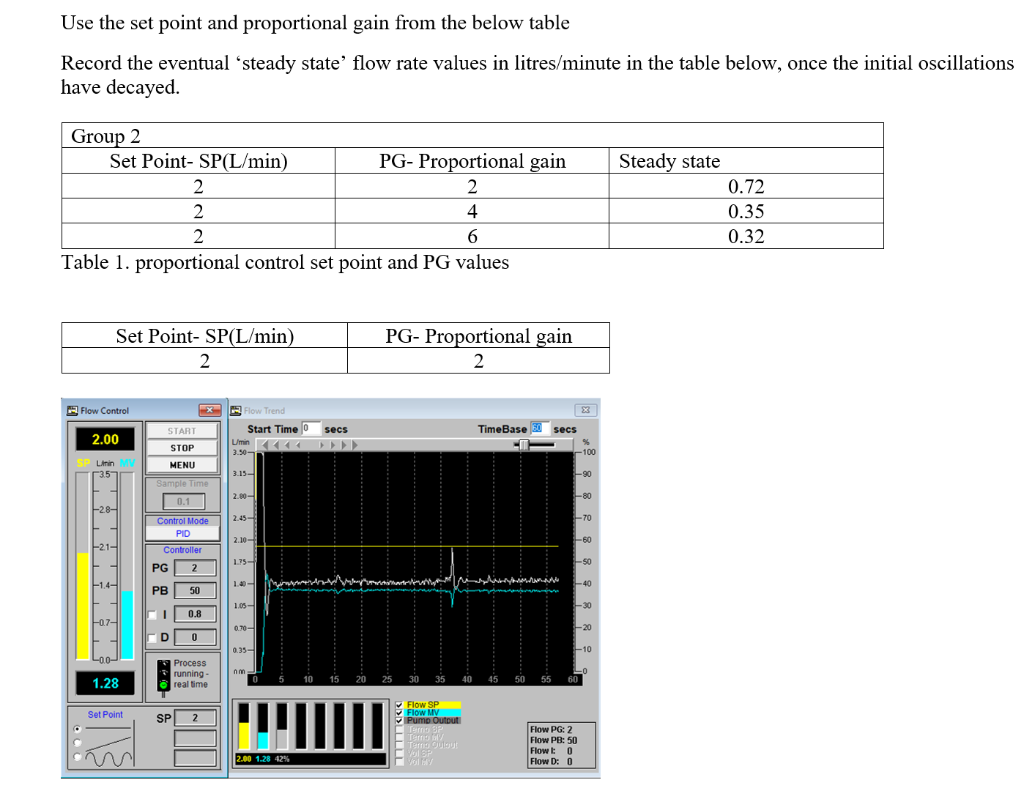Click the Flow PG: 2 status text
1024x791 pixels.
point(551,730)
